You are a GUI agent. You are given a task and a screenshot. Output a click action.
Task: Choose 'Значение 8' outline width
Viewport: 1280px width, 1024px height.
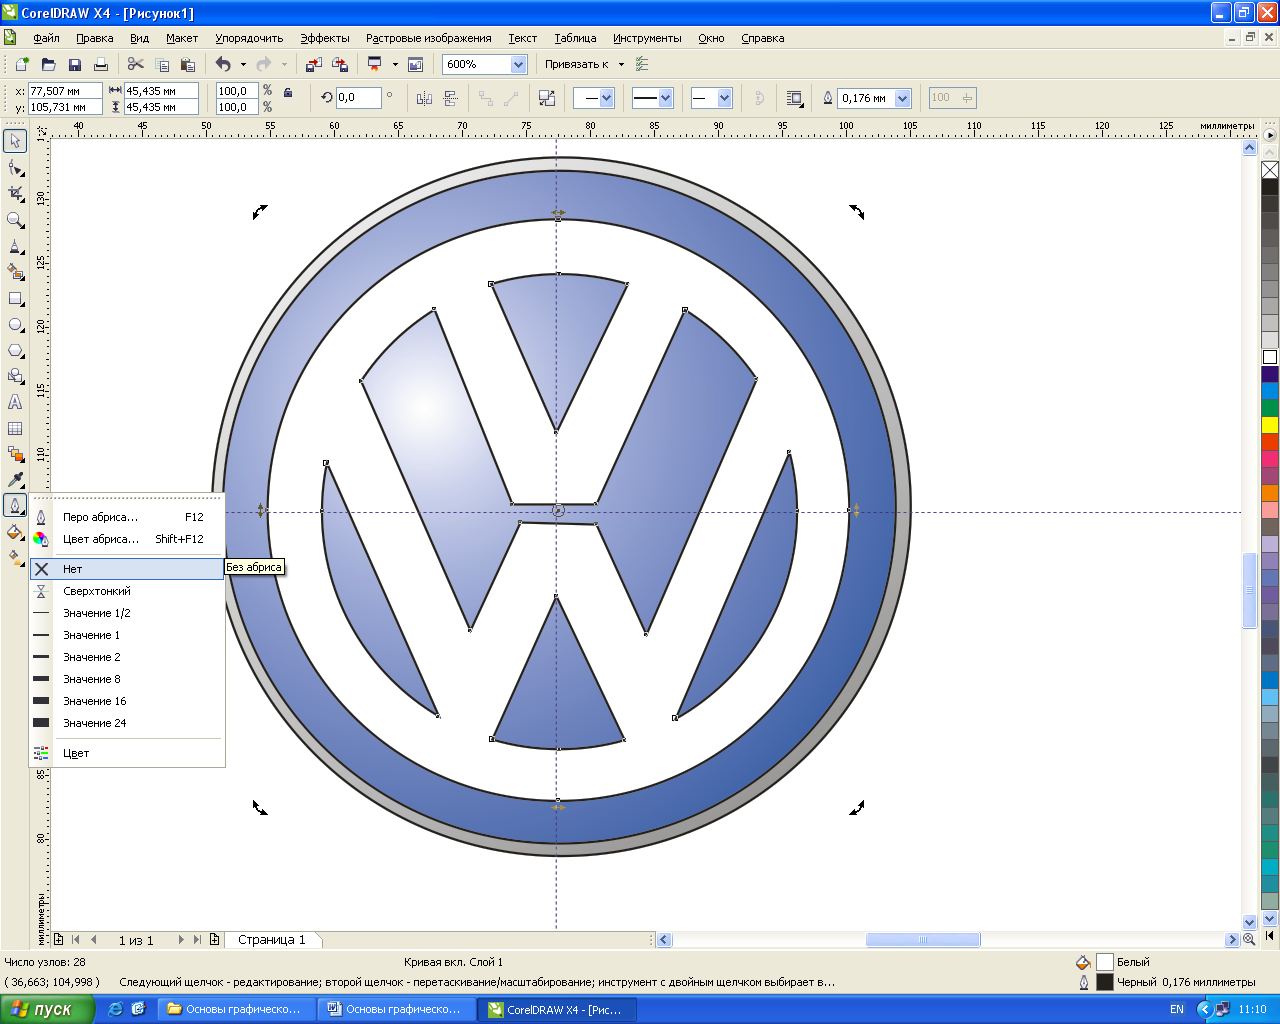pos(127,679)
